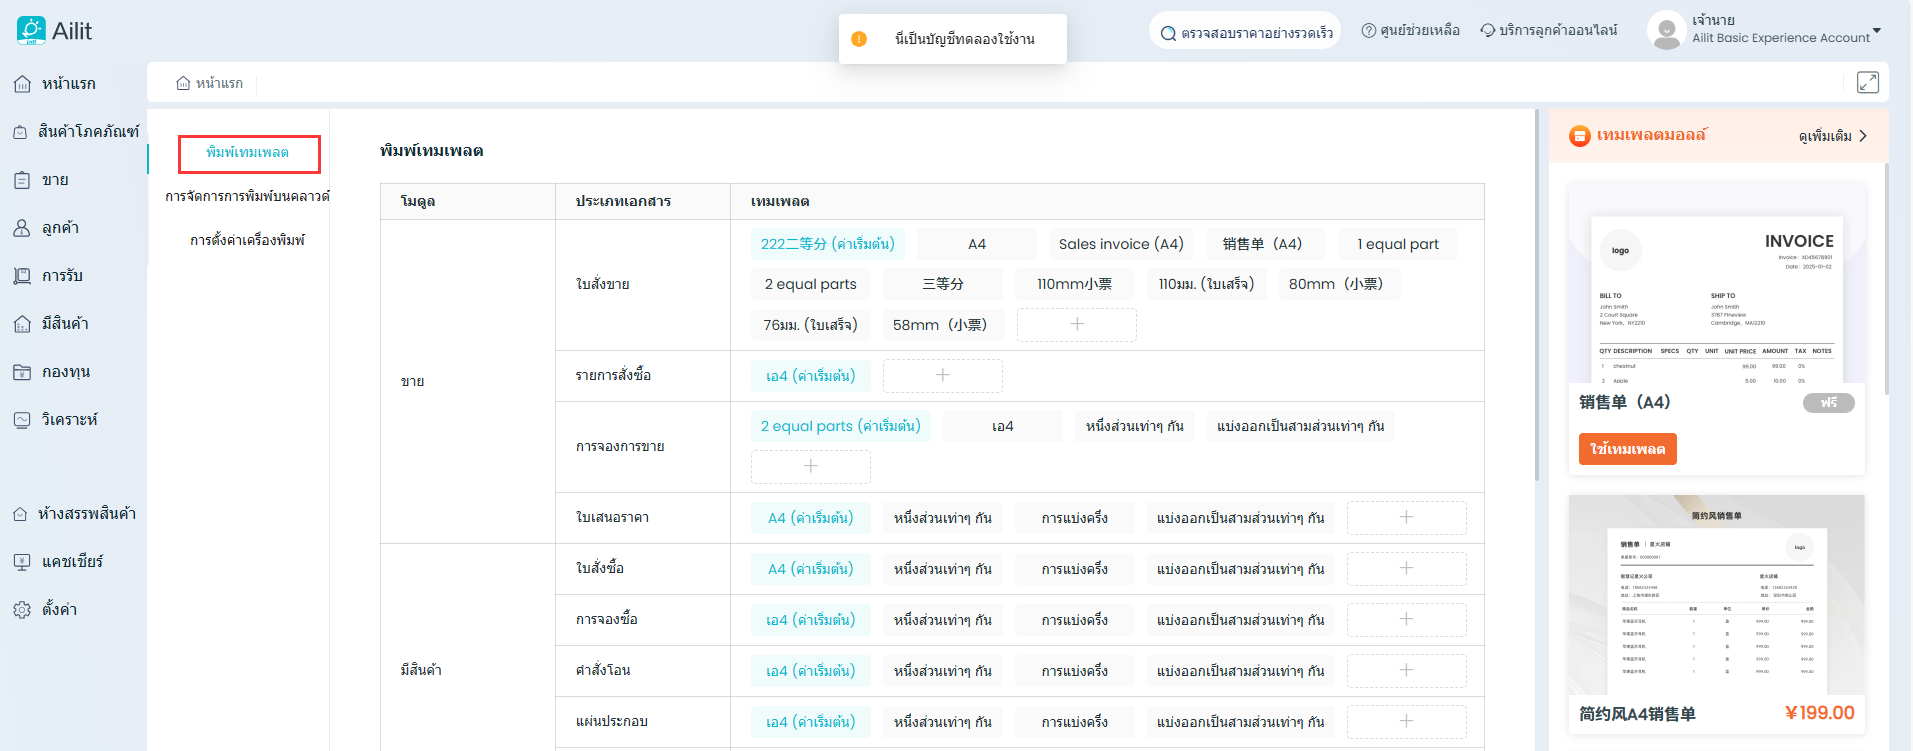Open ตั้งค่า settings gear in sidebar
The width and height of the screenshot is (1913, 751).
click(22, 610)
